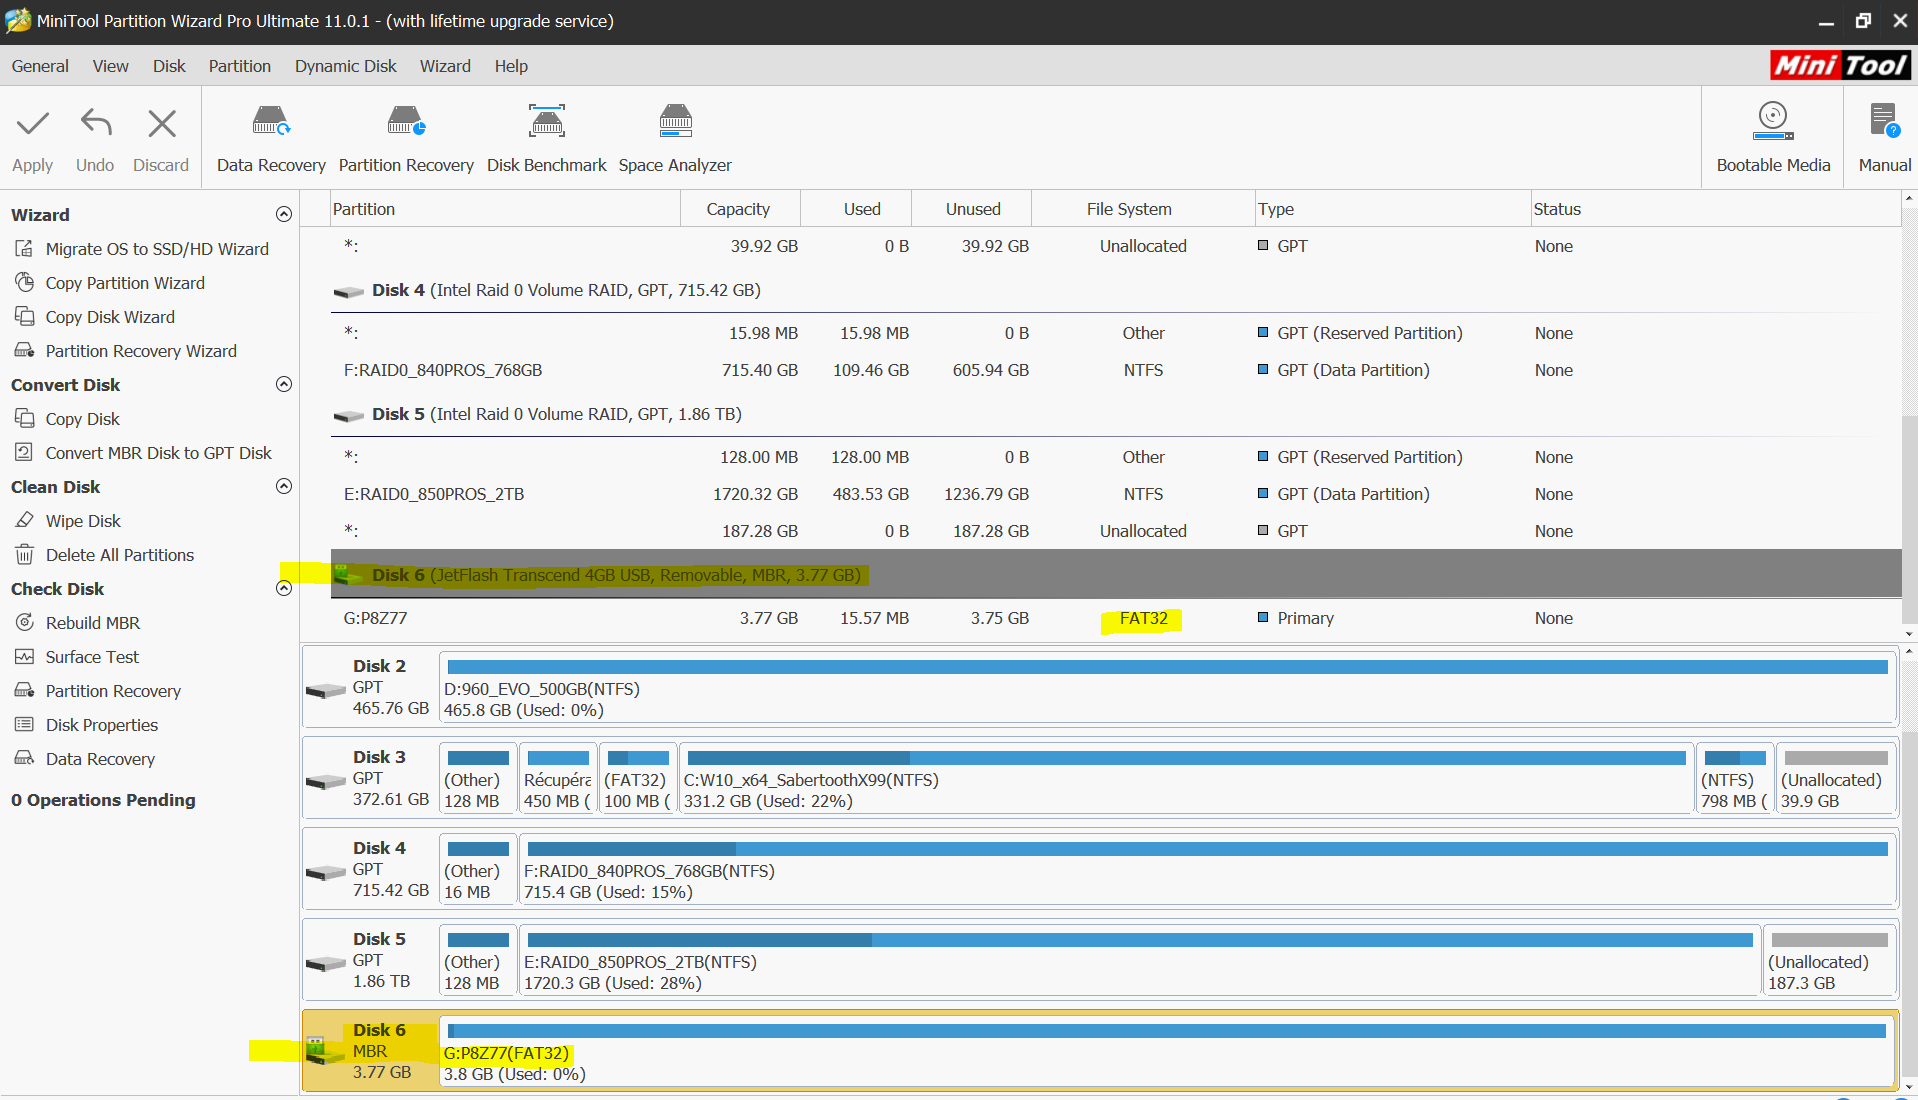The height and width of the screenshot is (1100, 1918).
Task: Open the General menu
Action: (40, 66)
